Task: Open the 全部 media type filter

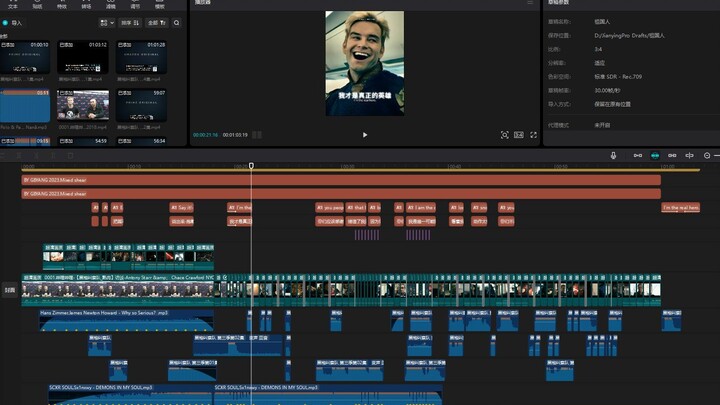Action: 157,22
